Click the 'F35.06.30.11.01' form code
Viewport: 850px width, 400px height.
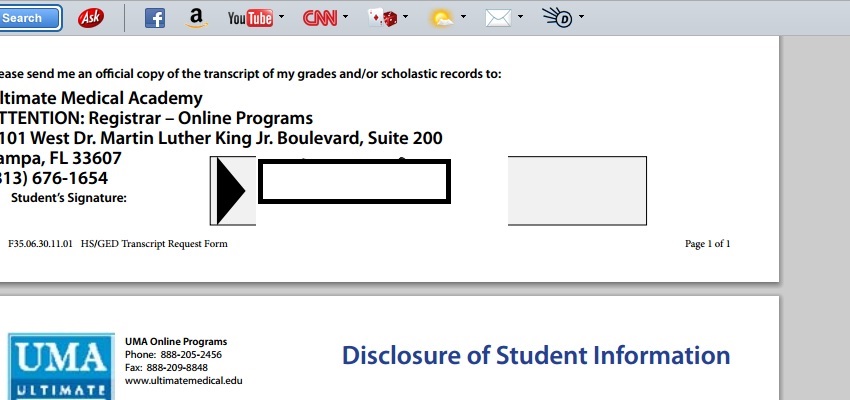pos(40,244)
